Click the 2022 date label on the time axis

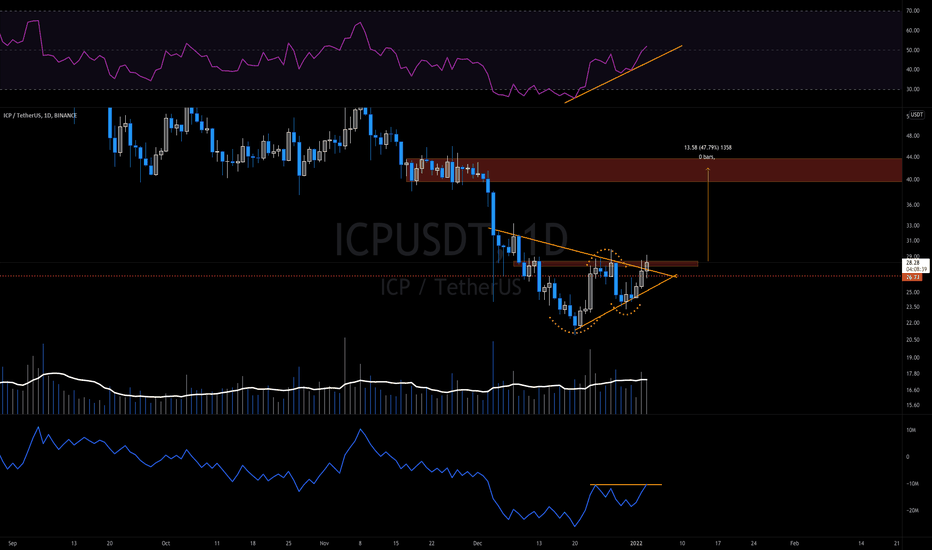pos(636,543)
